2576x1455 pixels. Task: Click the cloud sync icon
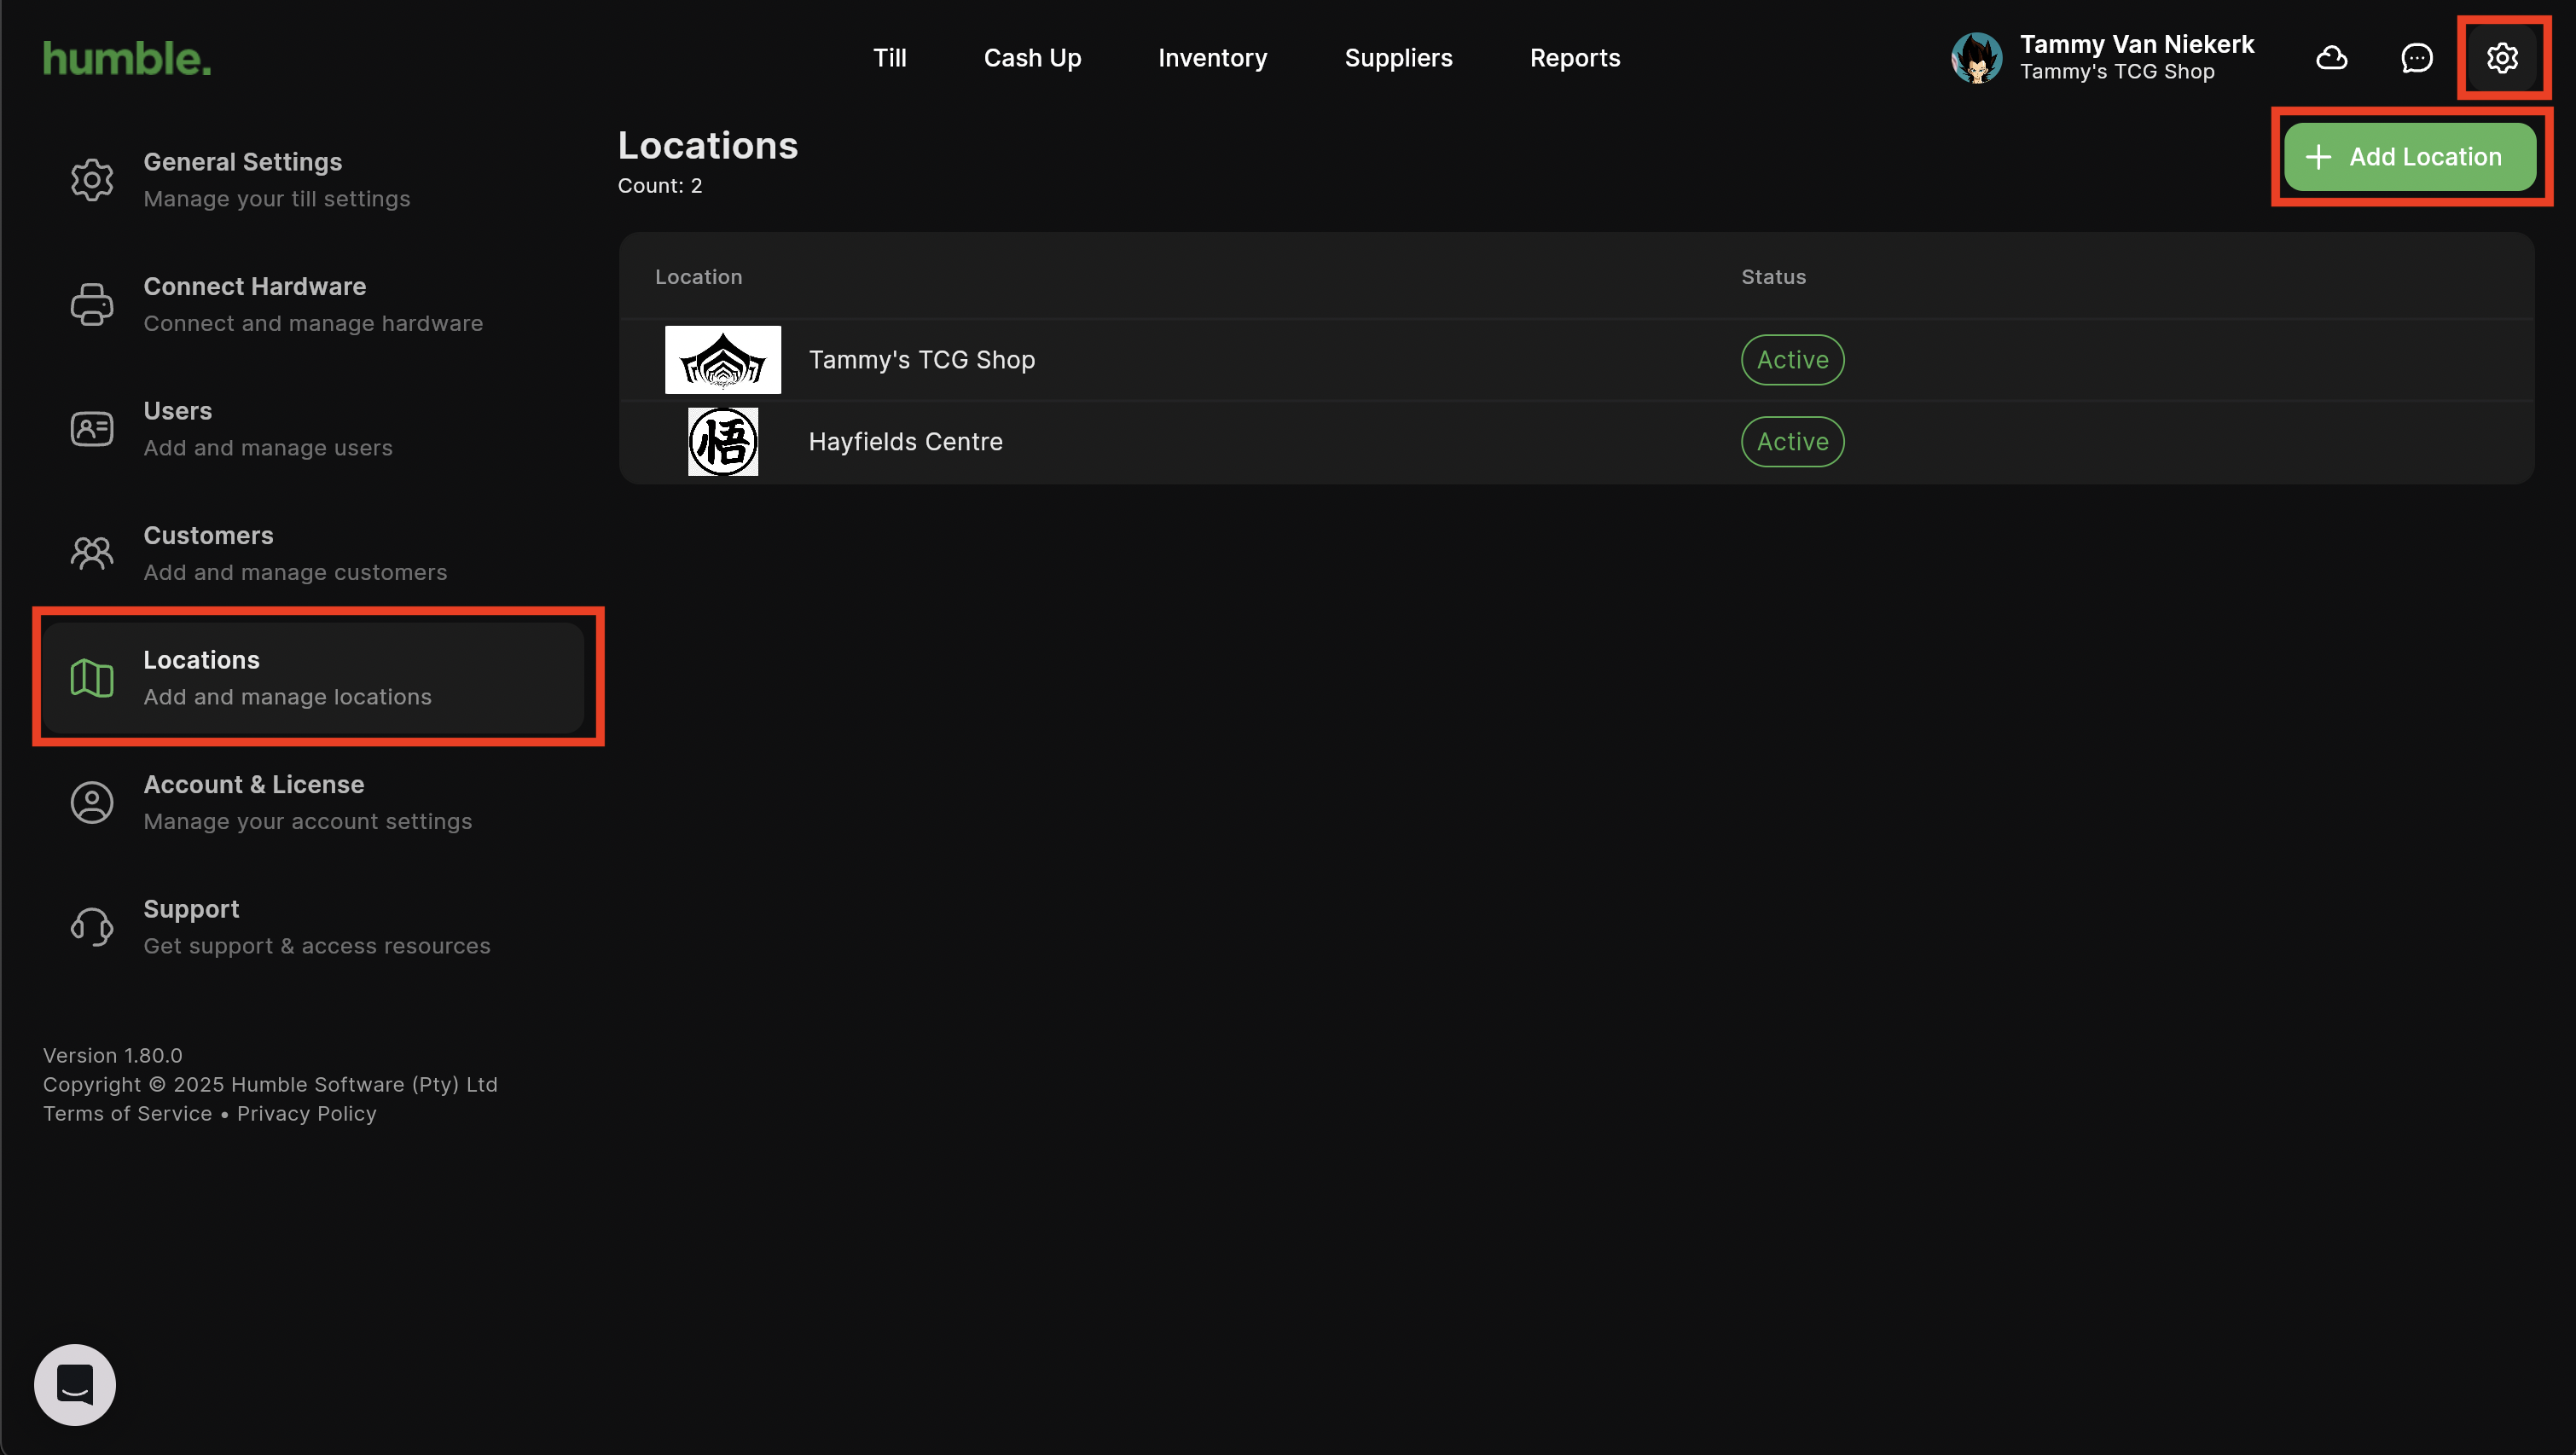[2331, 58]
